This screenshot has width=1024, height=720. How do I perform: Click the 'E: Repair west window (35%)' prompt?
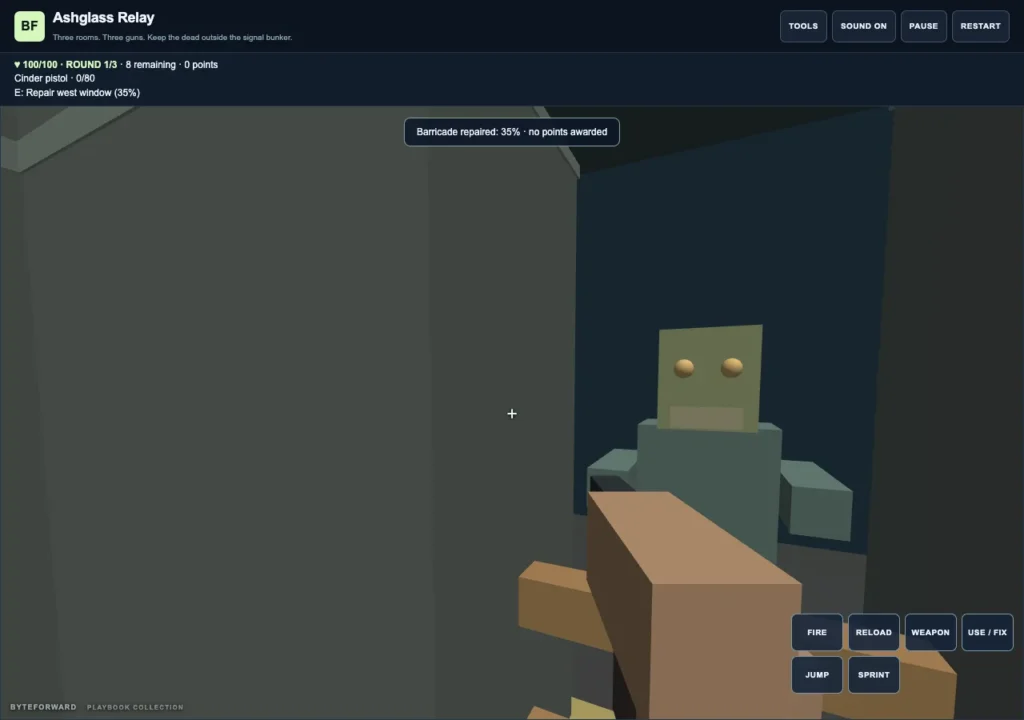pyautogui.click(x=77, y=93)
